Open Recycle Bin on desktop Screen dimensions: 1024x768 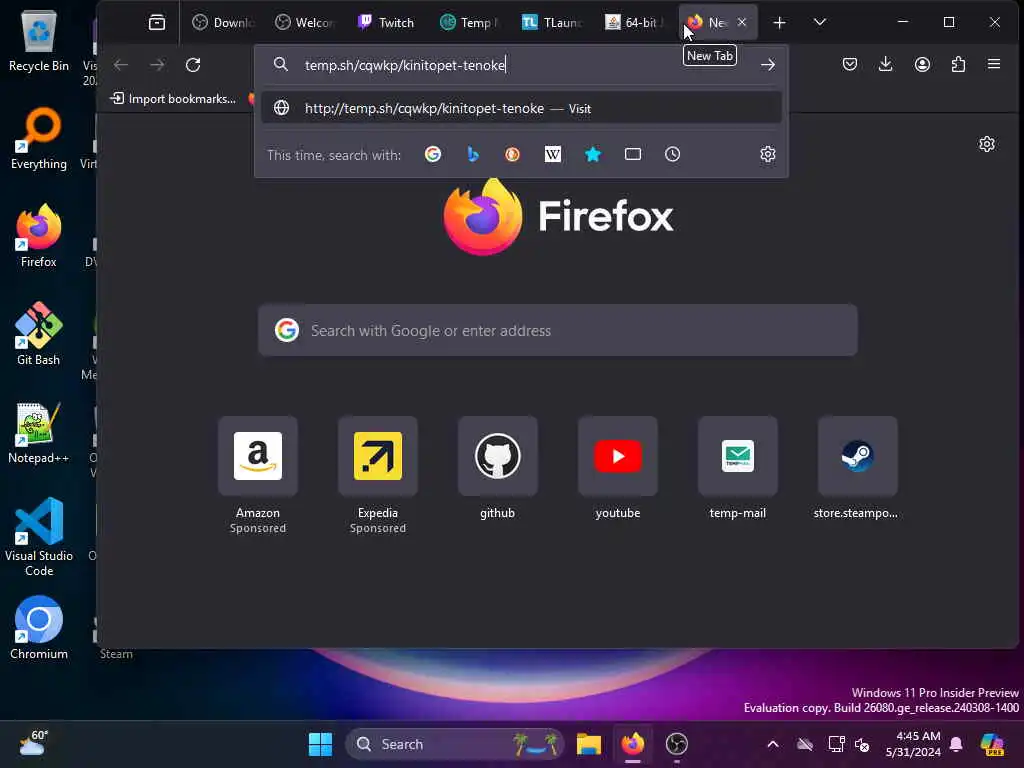[x=39, y=40]
